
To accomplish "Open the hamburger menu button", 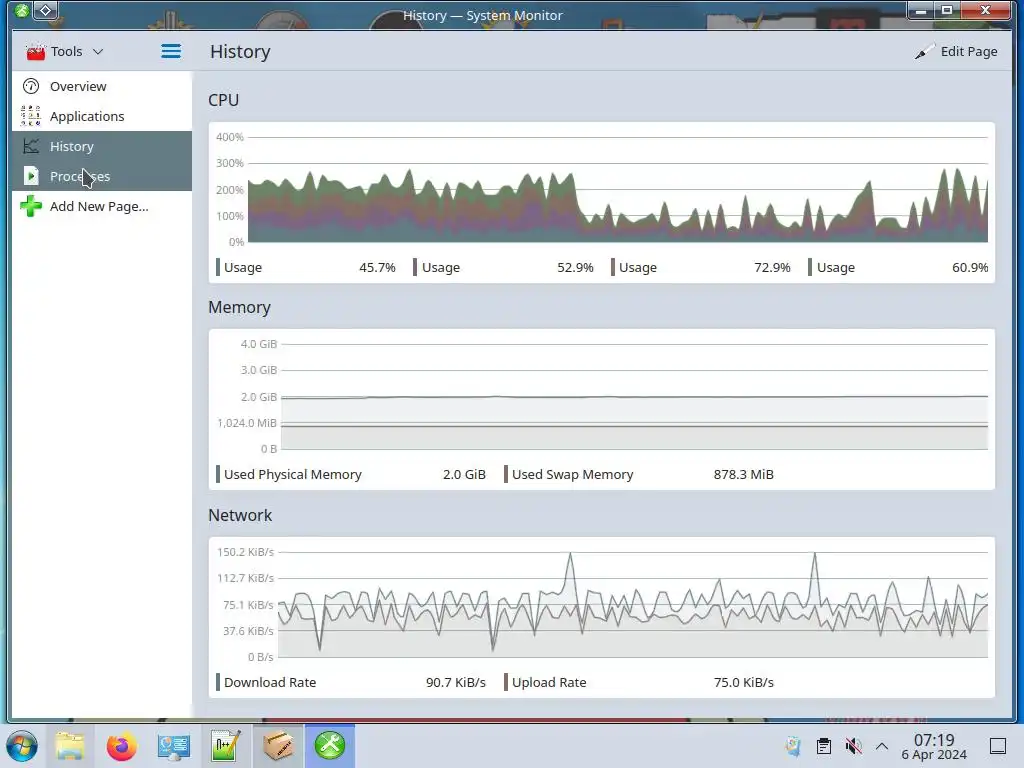I will coord(171,52).
